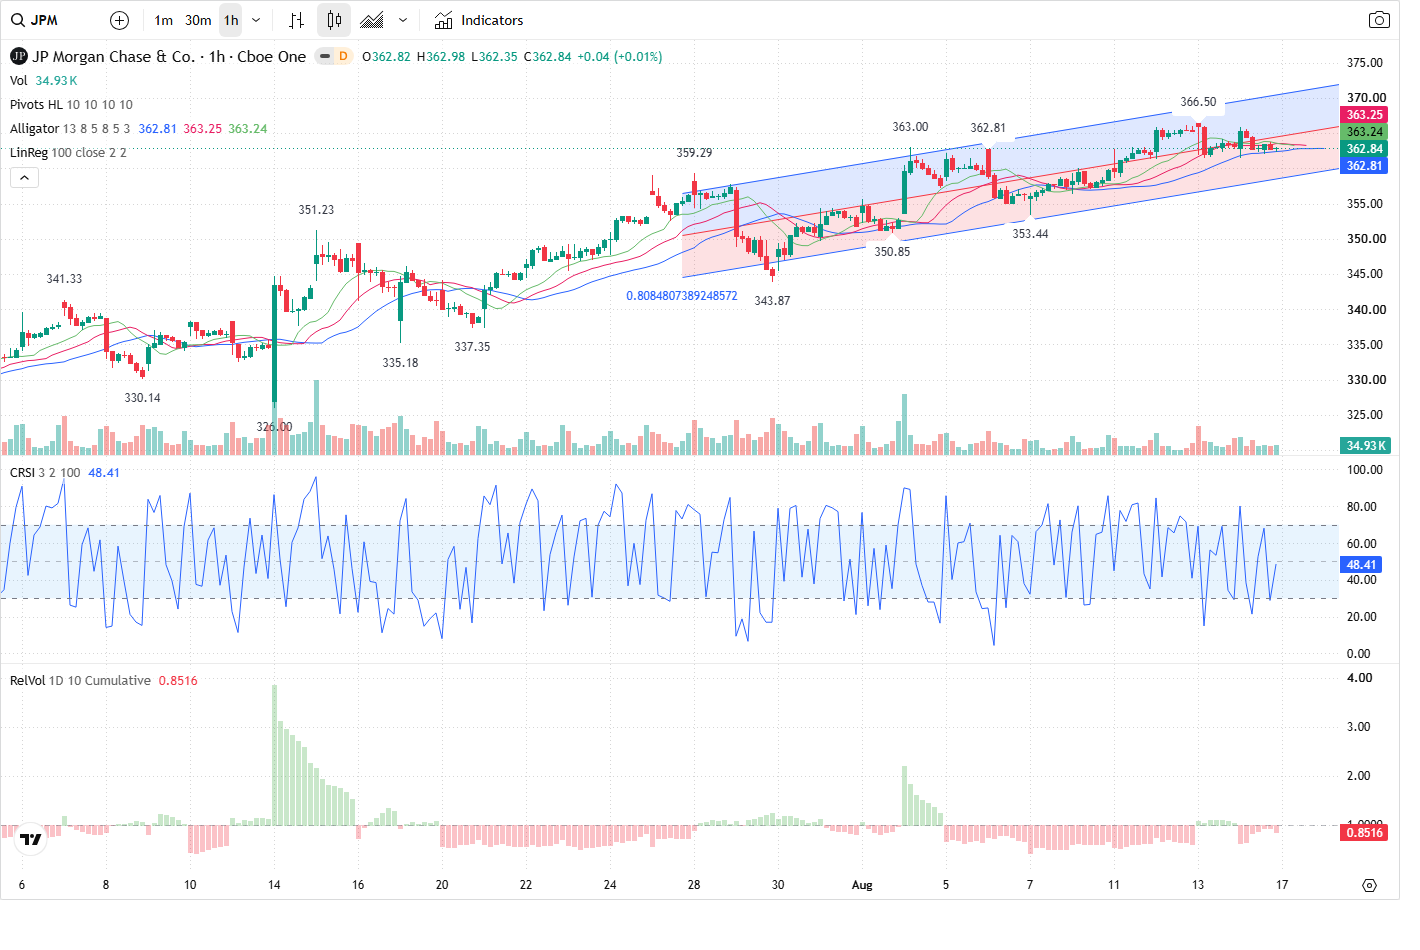Click the Alligator 363.25 red legend value
This screenshot has height=950, width=1420.
pyautogui.click(x=203, y=129)
